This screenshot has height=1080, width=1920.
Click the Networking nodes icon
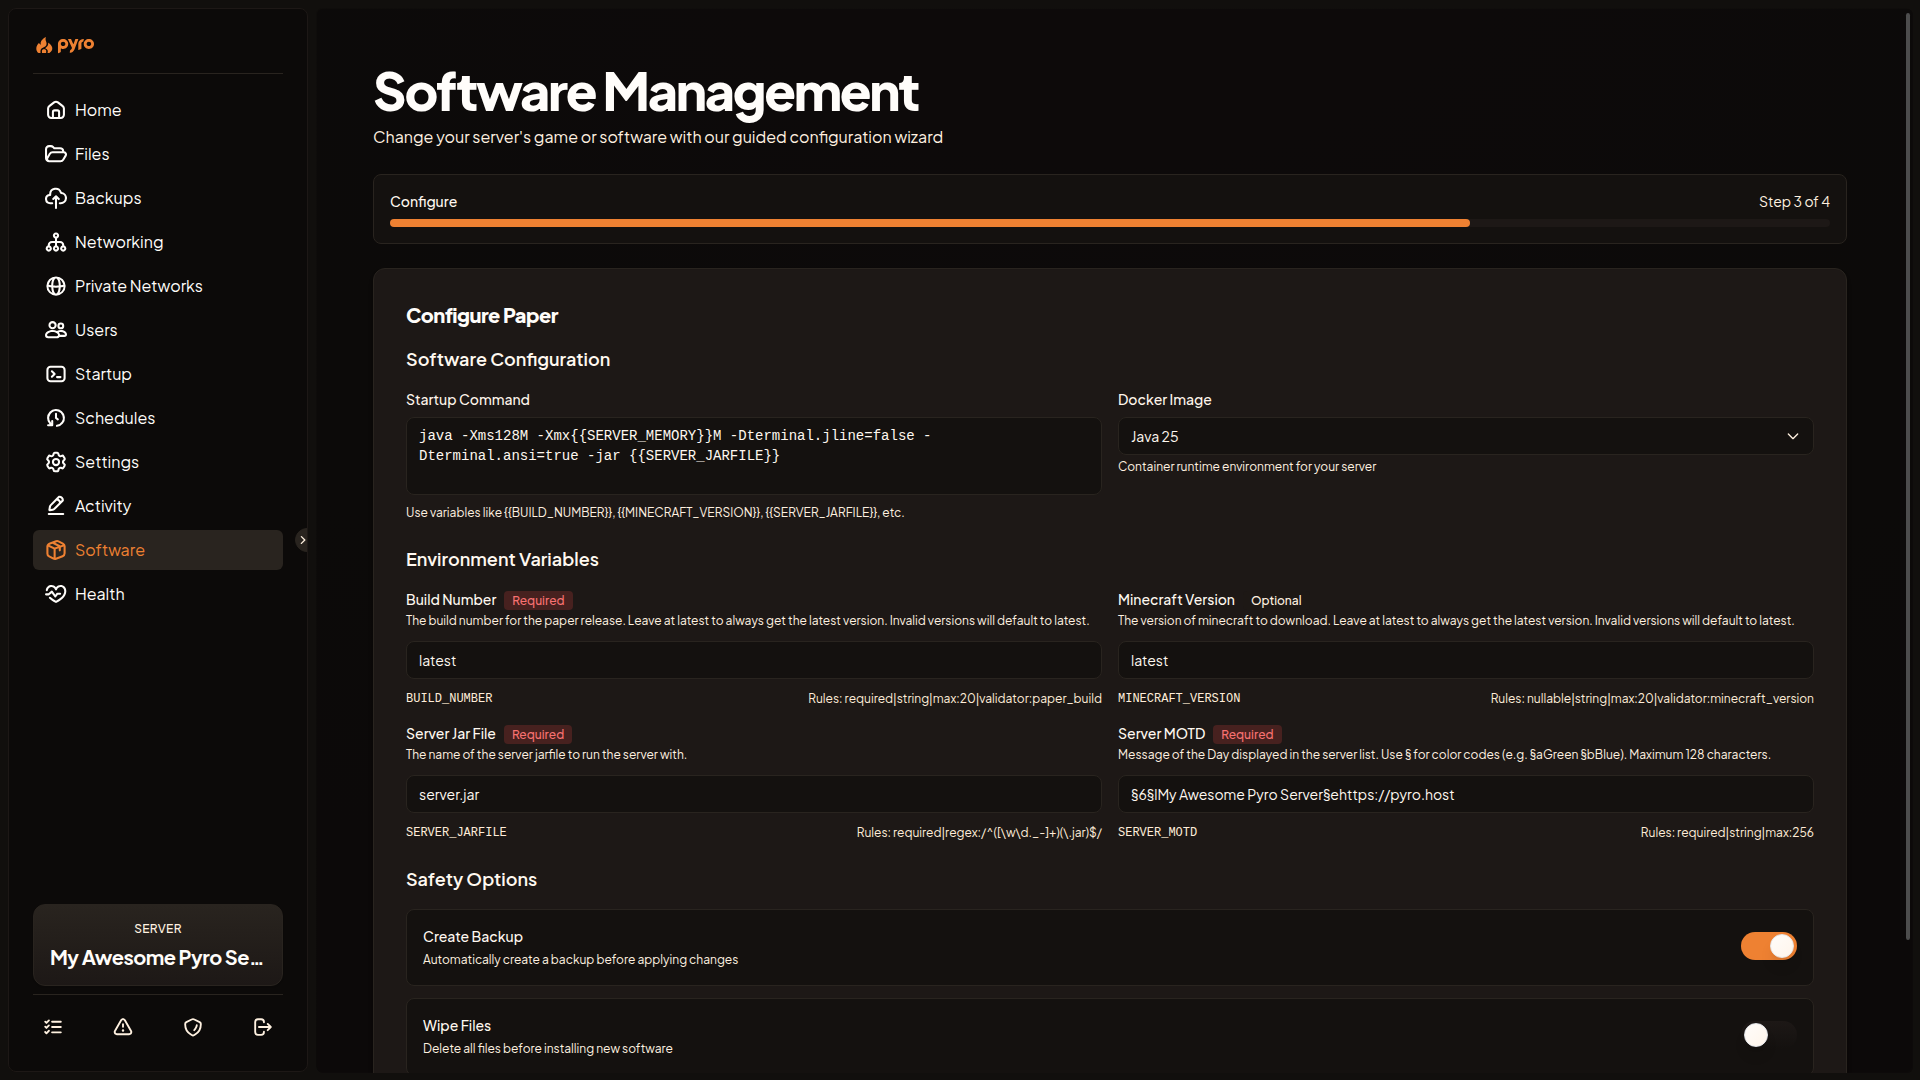pyautogui.click(x=56, y=242)
